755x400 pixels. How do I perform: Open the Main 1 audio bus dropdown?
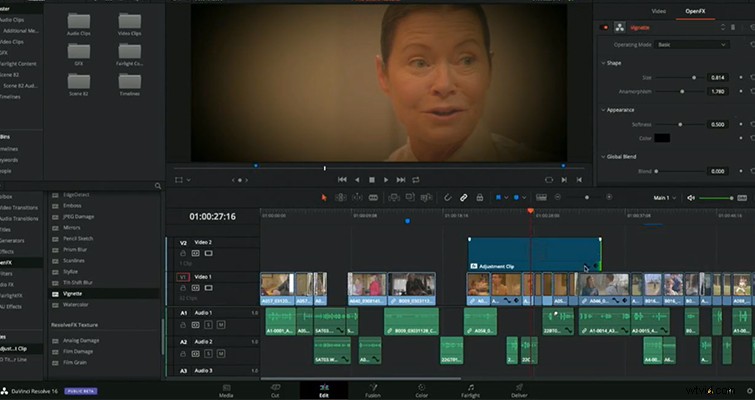point(664,198)
